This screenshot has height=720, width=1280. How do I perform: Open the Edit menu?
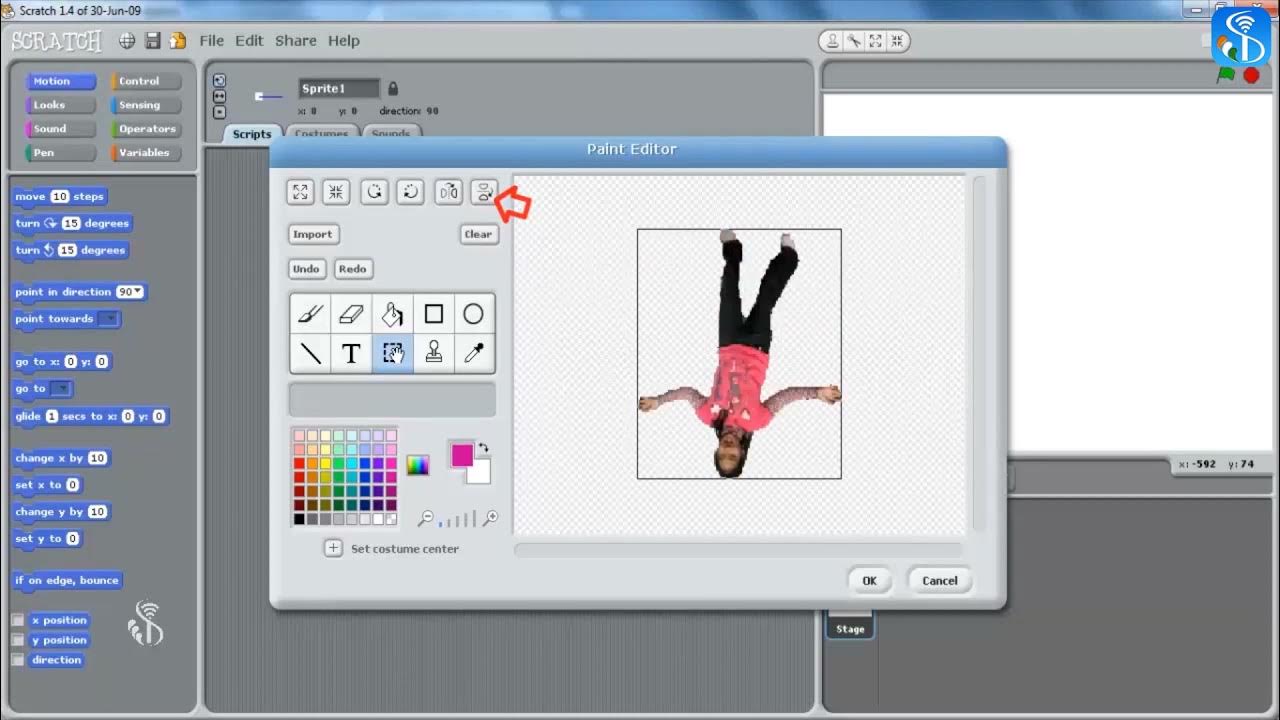(249, 41)
